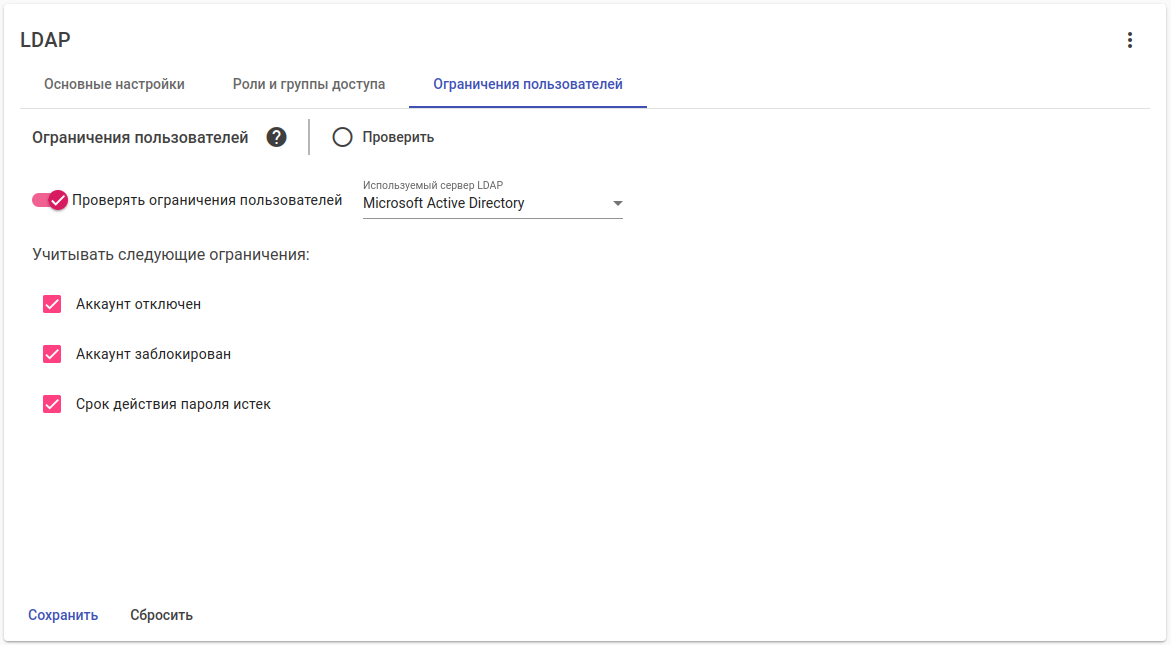Uncheck the Аккаунт отключен checkbox
Image resolution: width=1171 pixels, height=645 pixels.
tap(52, 304)
